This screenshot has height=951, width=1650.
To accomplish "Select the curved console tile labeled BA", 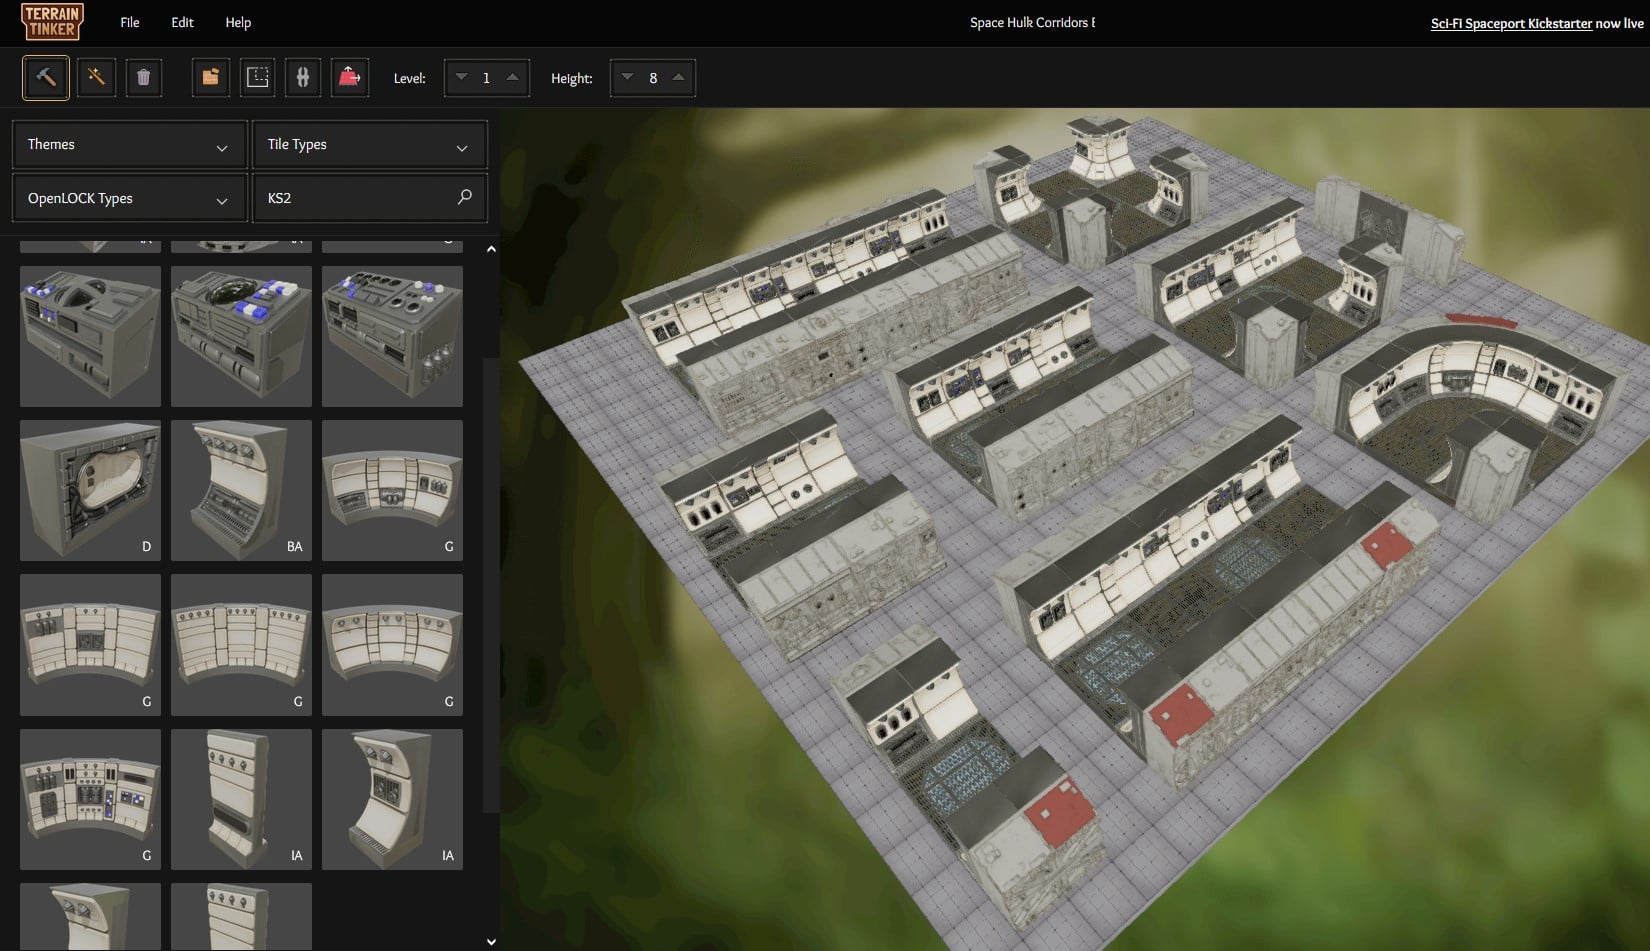I will coord(241,490).
